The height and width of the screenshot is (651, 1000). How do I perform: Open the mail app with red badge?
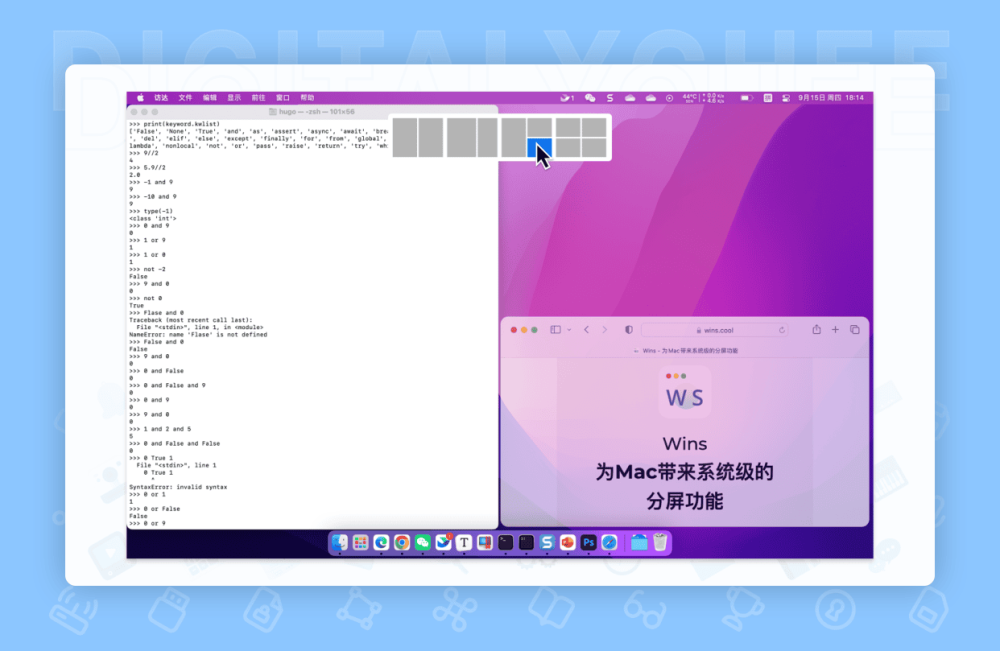pyautogui.click(x=443, y=543)
